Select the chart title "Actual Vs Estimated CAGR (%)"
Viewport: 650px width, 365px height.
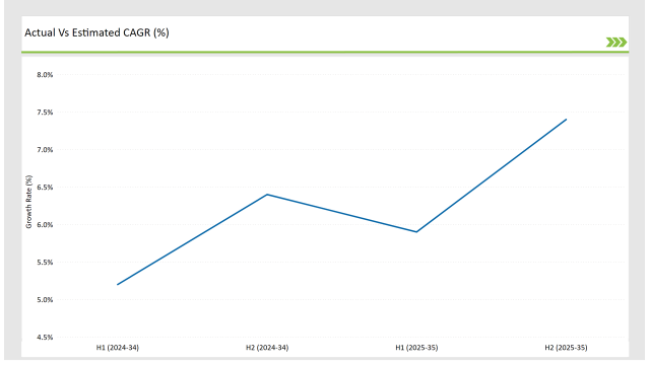pyautogui.click(x=97, y=33)
